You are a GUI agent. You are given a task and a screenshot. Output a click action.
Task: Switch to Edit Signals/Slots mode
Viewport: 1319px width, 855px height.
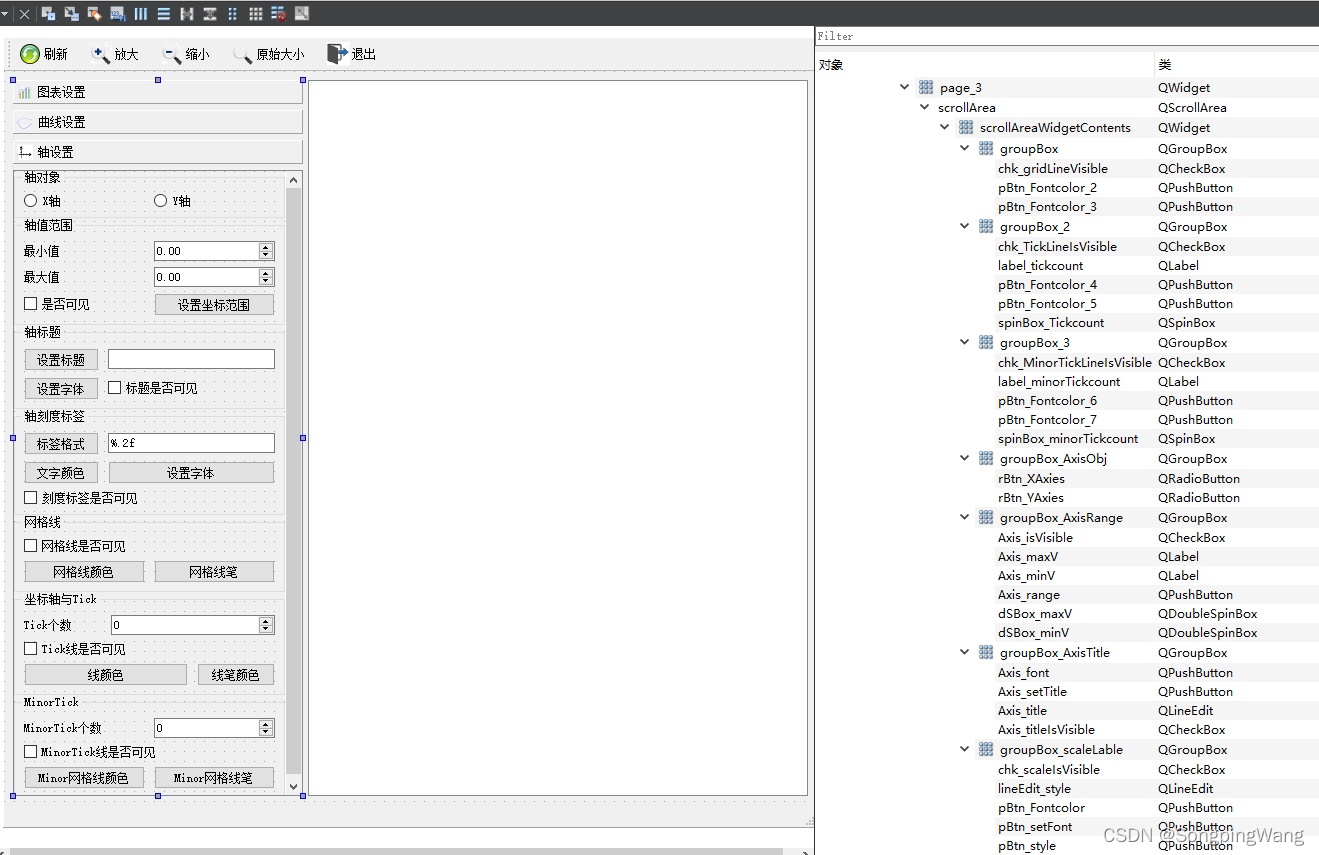coord(71,14)
